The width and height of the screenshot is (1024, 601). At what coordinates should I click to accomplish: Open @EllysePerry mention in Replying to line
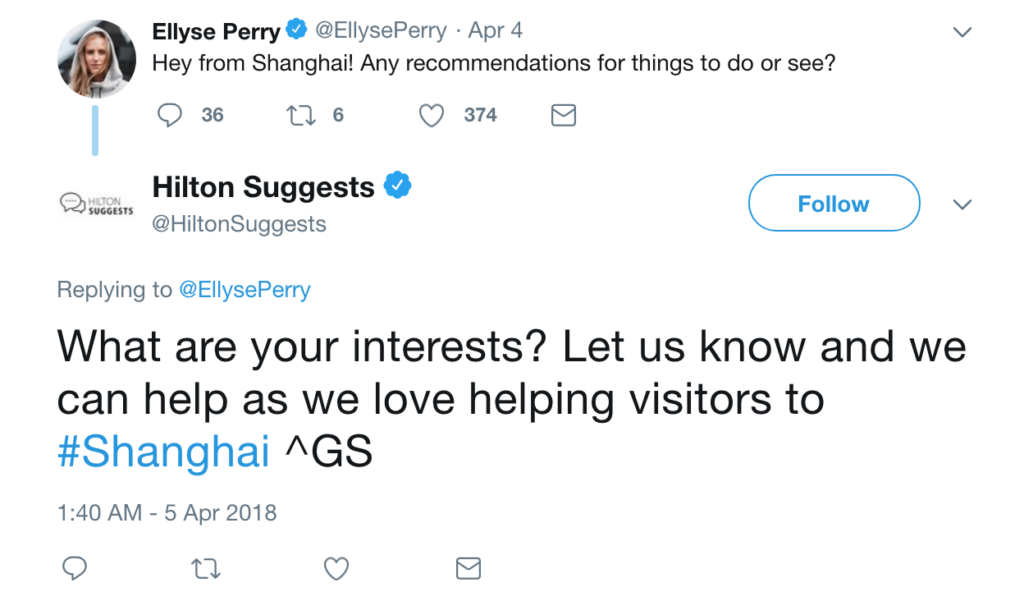tap(244, 290)
